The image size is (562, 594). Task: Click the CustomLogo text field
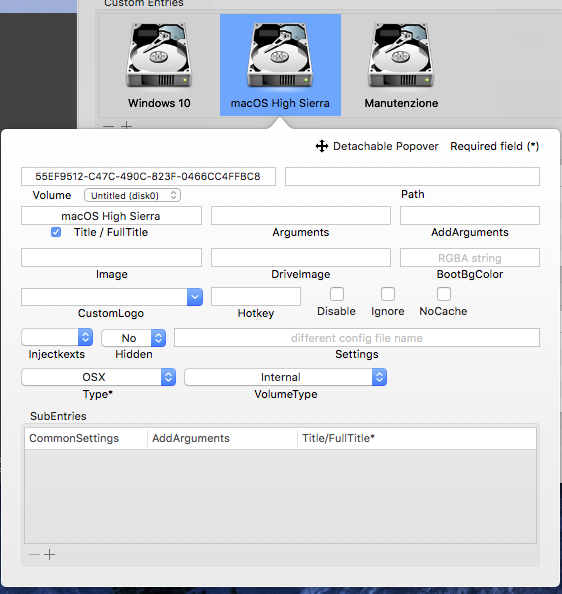click(x=104, y=297)
